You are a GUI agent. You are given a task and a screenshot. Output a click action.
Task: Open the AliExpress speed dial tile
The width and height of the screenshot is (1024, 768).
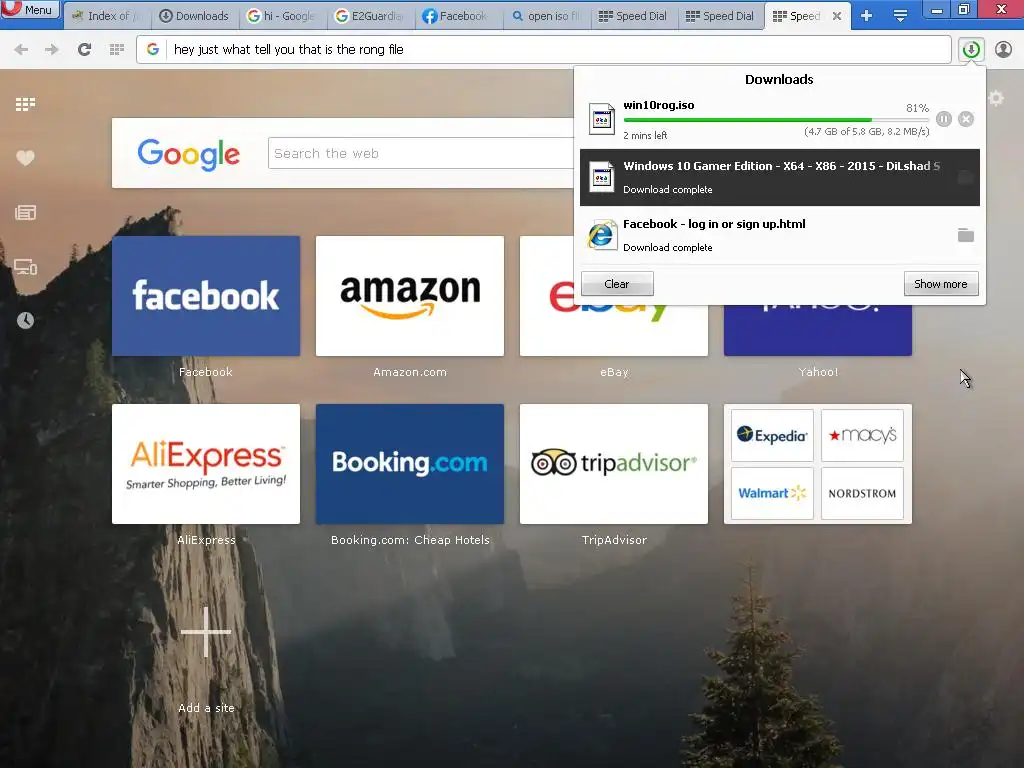pos(206,464)
